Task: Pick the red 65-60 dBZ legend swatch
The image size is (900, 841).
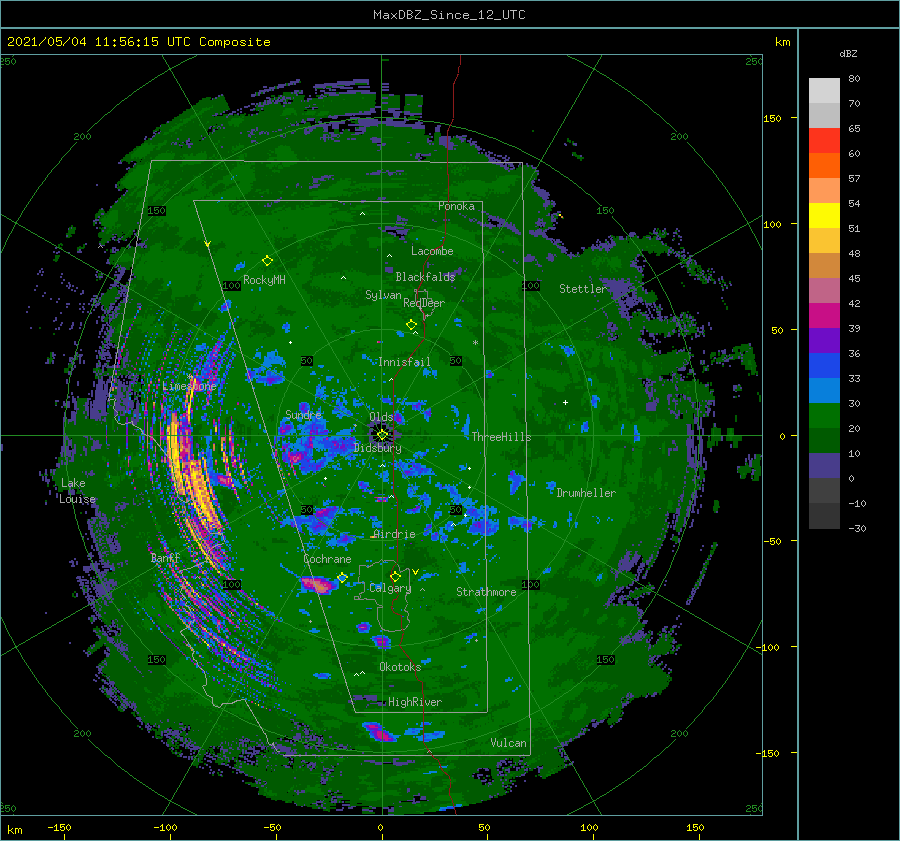Action: coord(824,140)
